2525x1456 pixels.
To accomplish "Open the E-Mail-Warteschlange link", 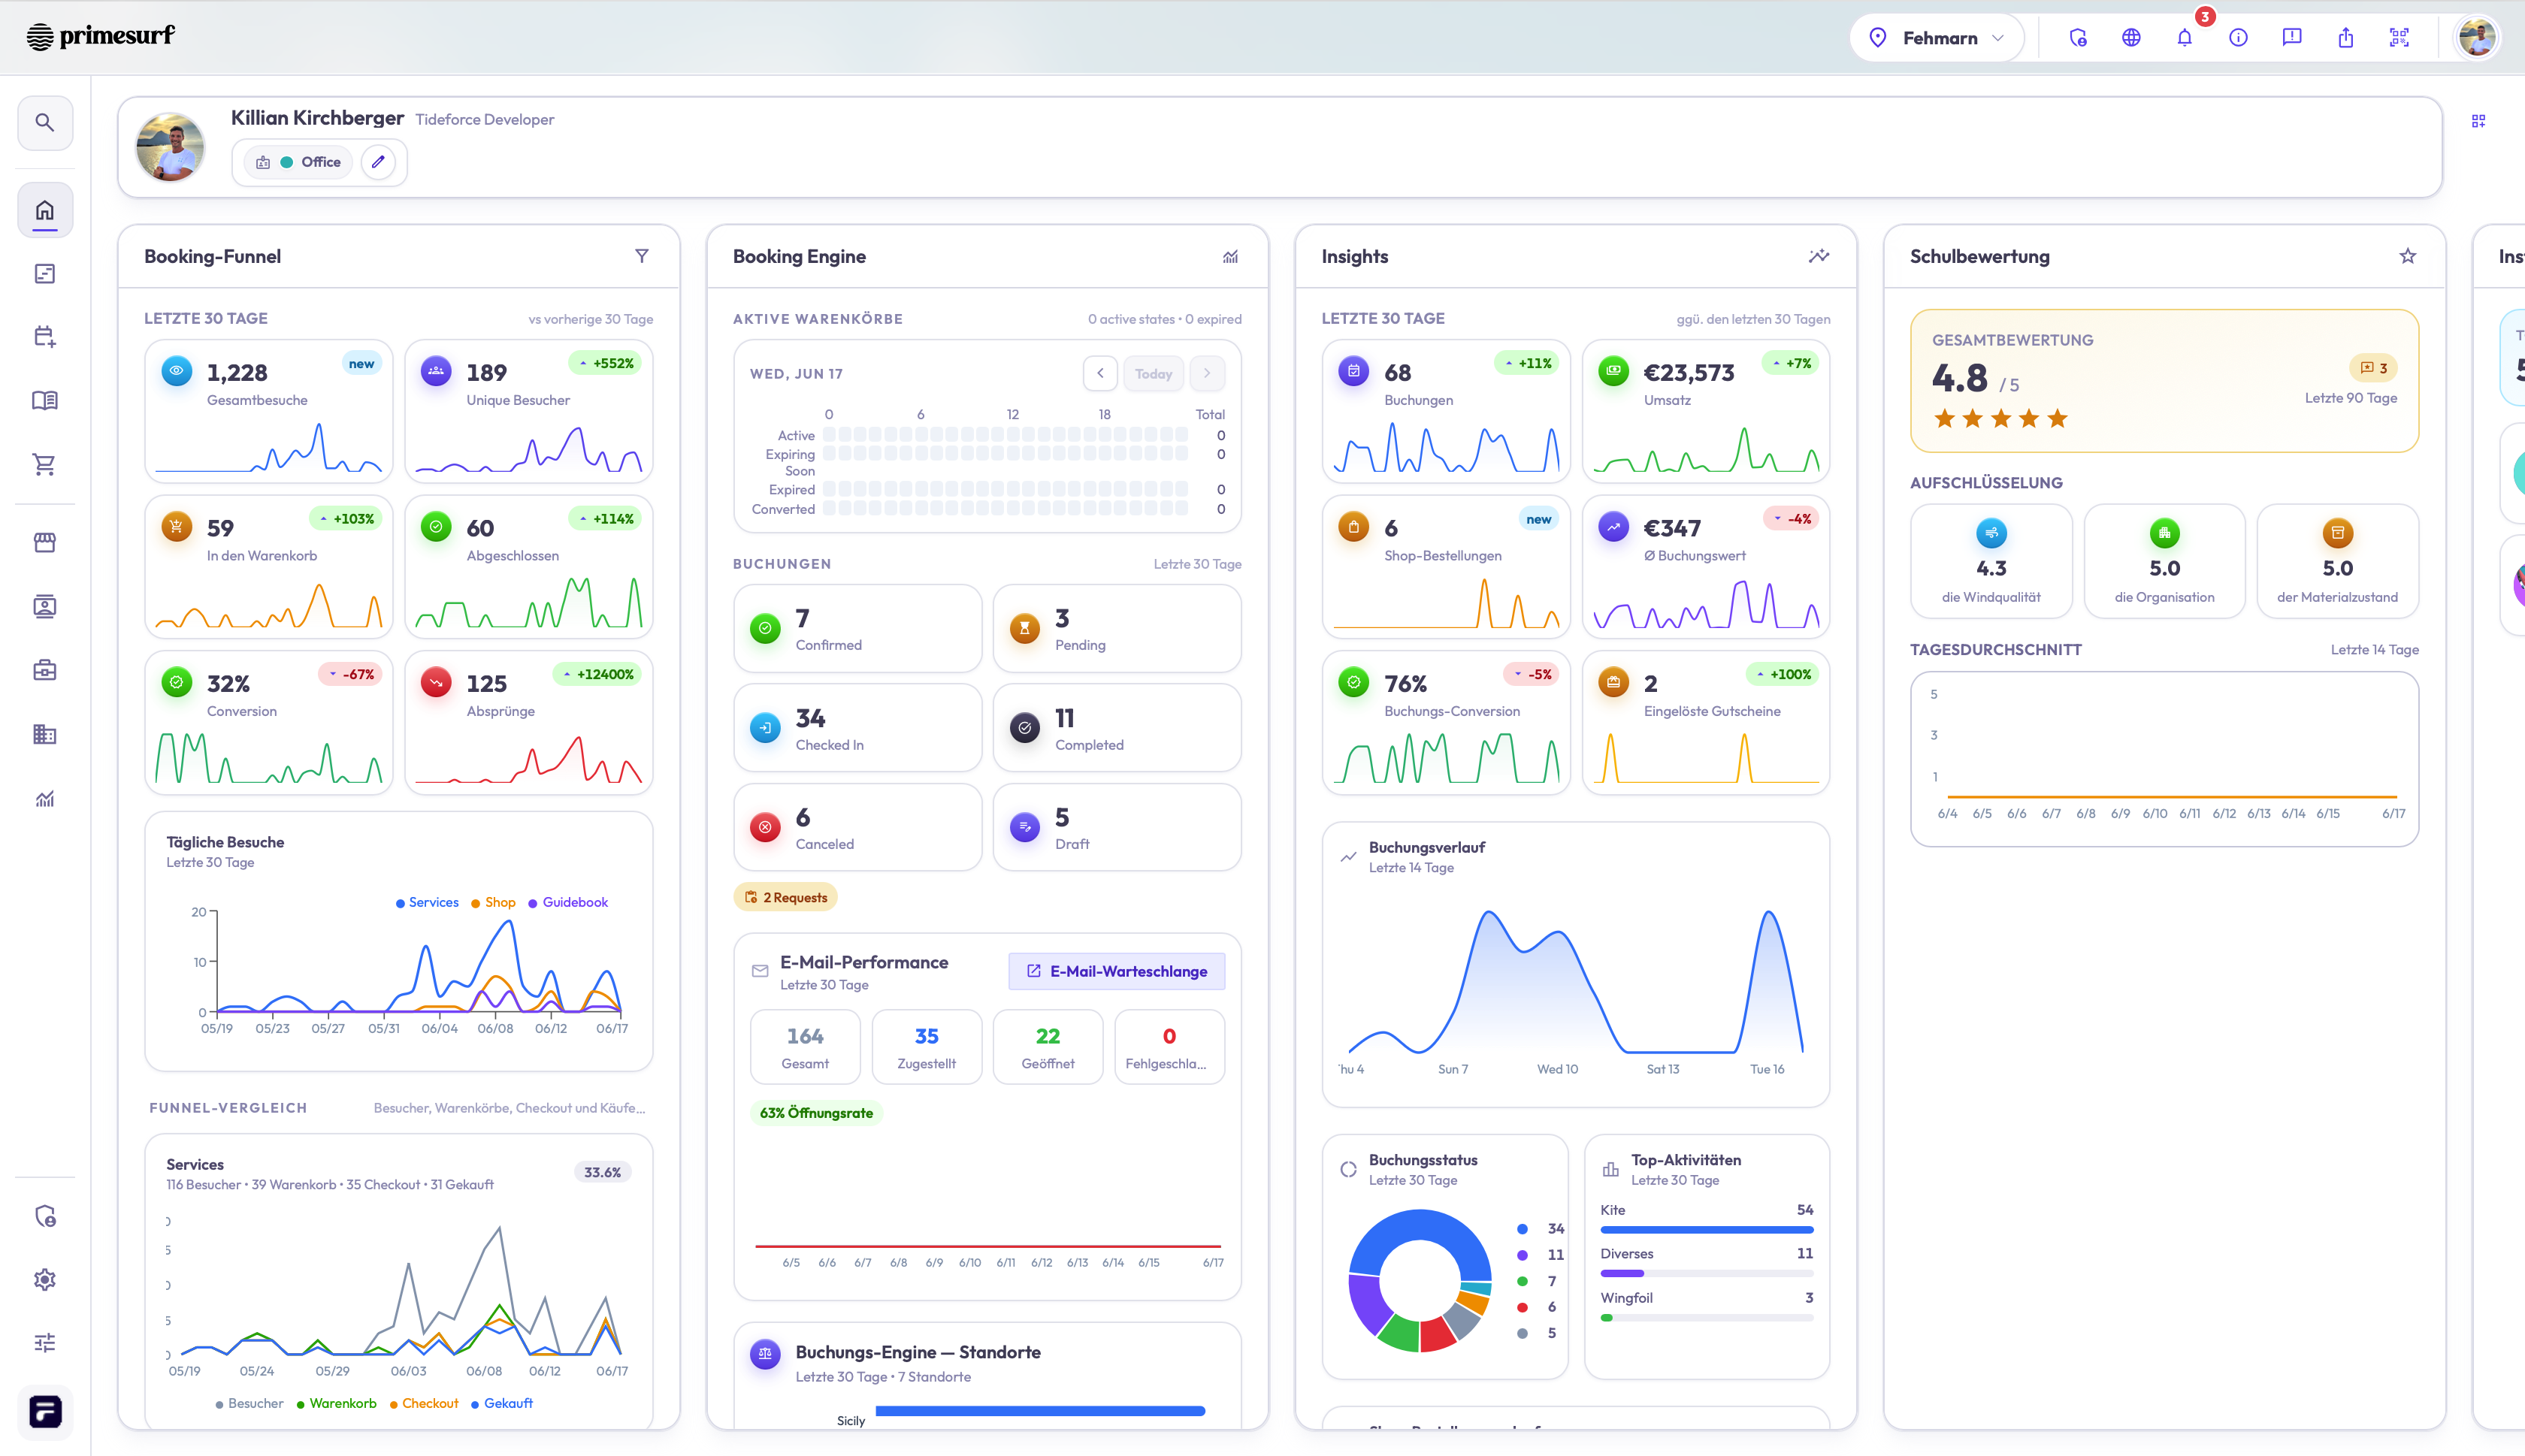I will (x=1116, y=971).
